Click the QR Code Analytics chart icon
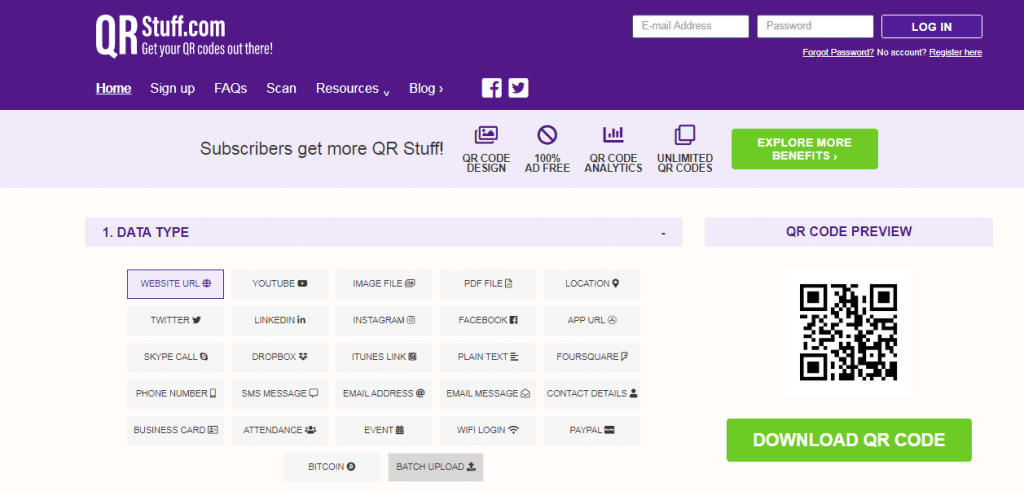This screenshot has height=491, width=1024. click(613, 135)
